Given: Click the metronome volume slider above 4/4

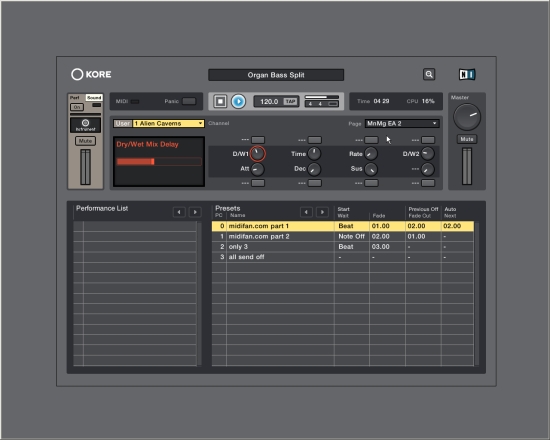Looking at the screenshot, I should pos(322,97).
